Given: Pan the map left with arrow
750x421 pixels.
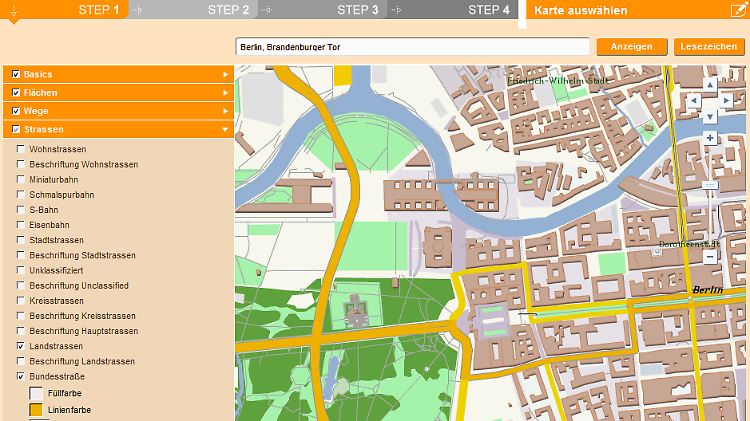Looking at the screenshot, I should [x=693, y=101].
